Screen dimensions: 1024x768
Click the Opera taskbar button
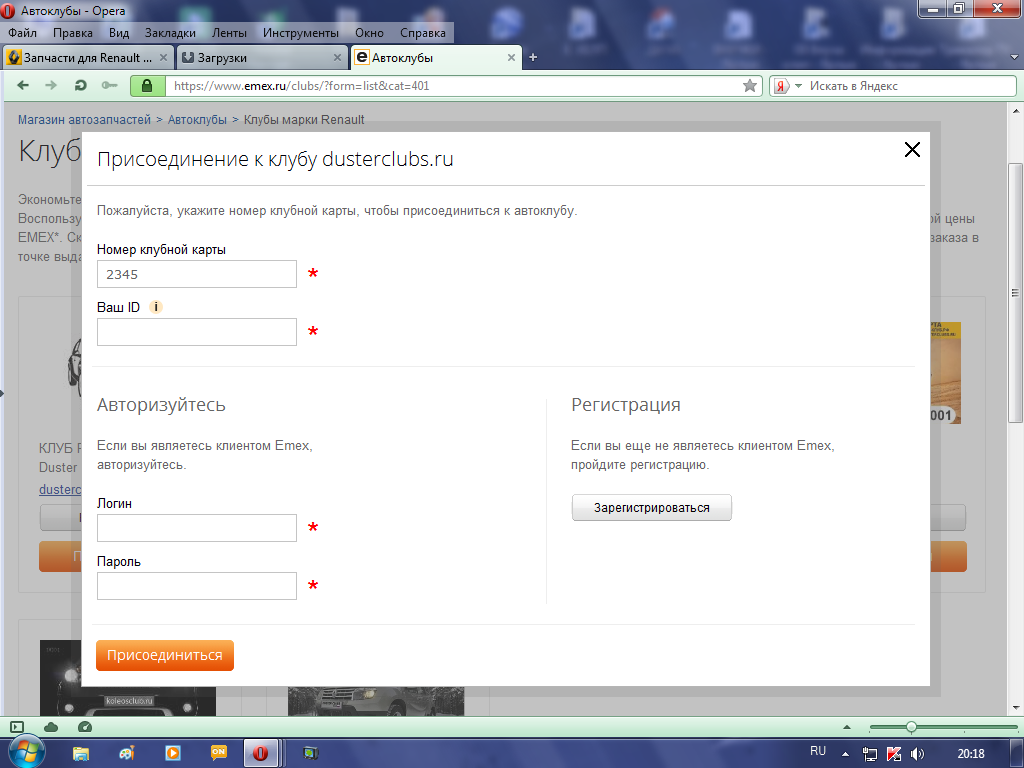[x=261, y=753]
